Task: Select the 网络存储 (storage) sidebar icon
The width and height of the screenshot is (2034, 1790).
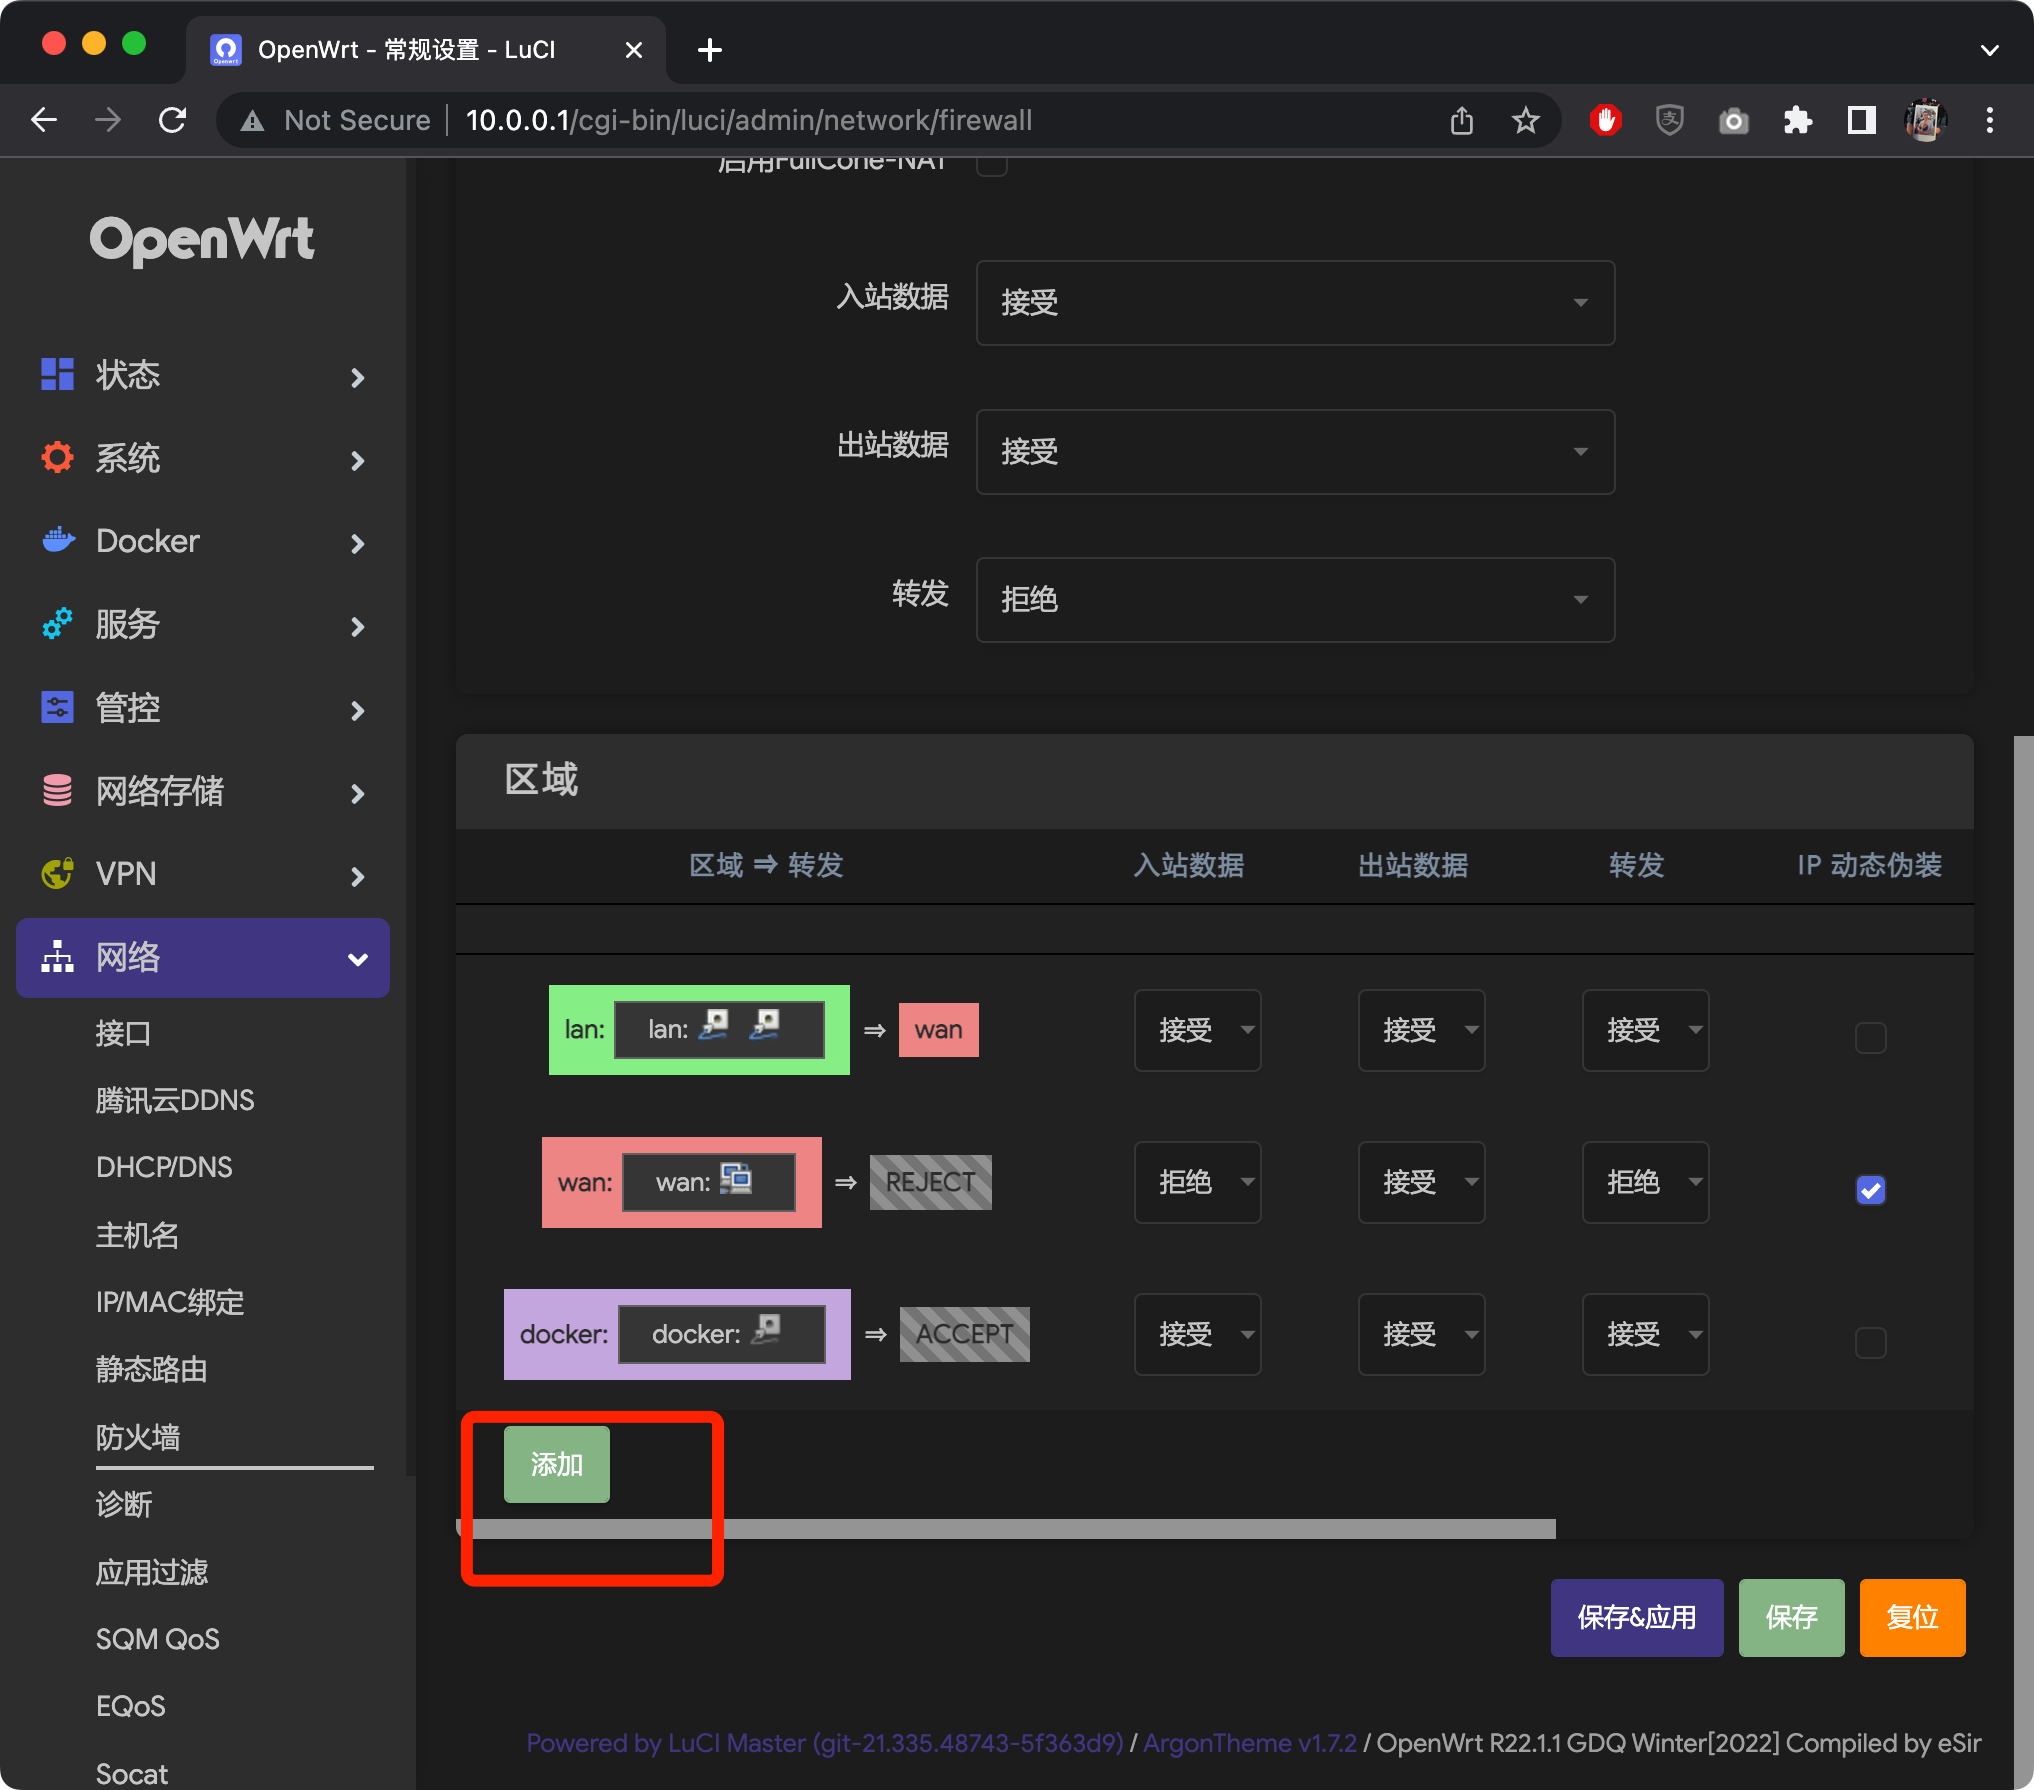Action: tap(57, 791)
